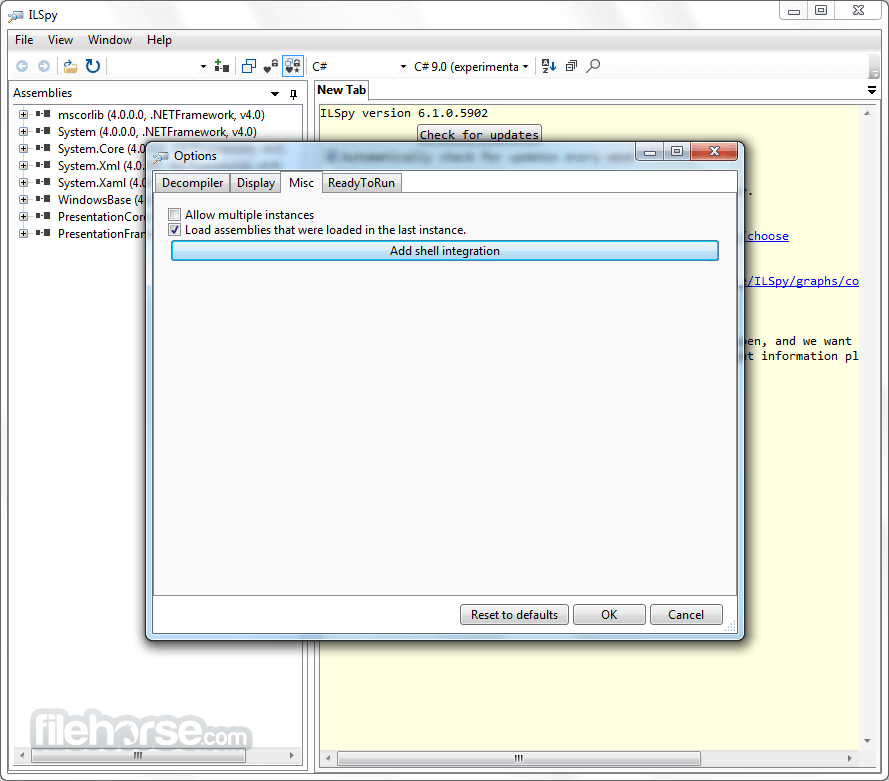Click the sort assembly list A-Z icon
Image resolution: width=889 pixels, height=781 pixels.
point(549,66)
